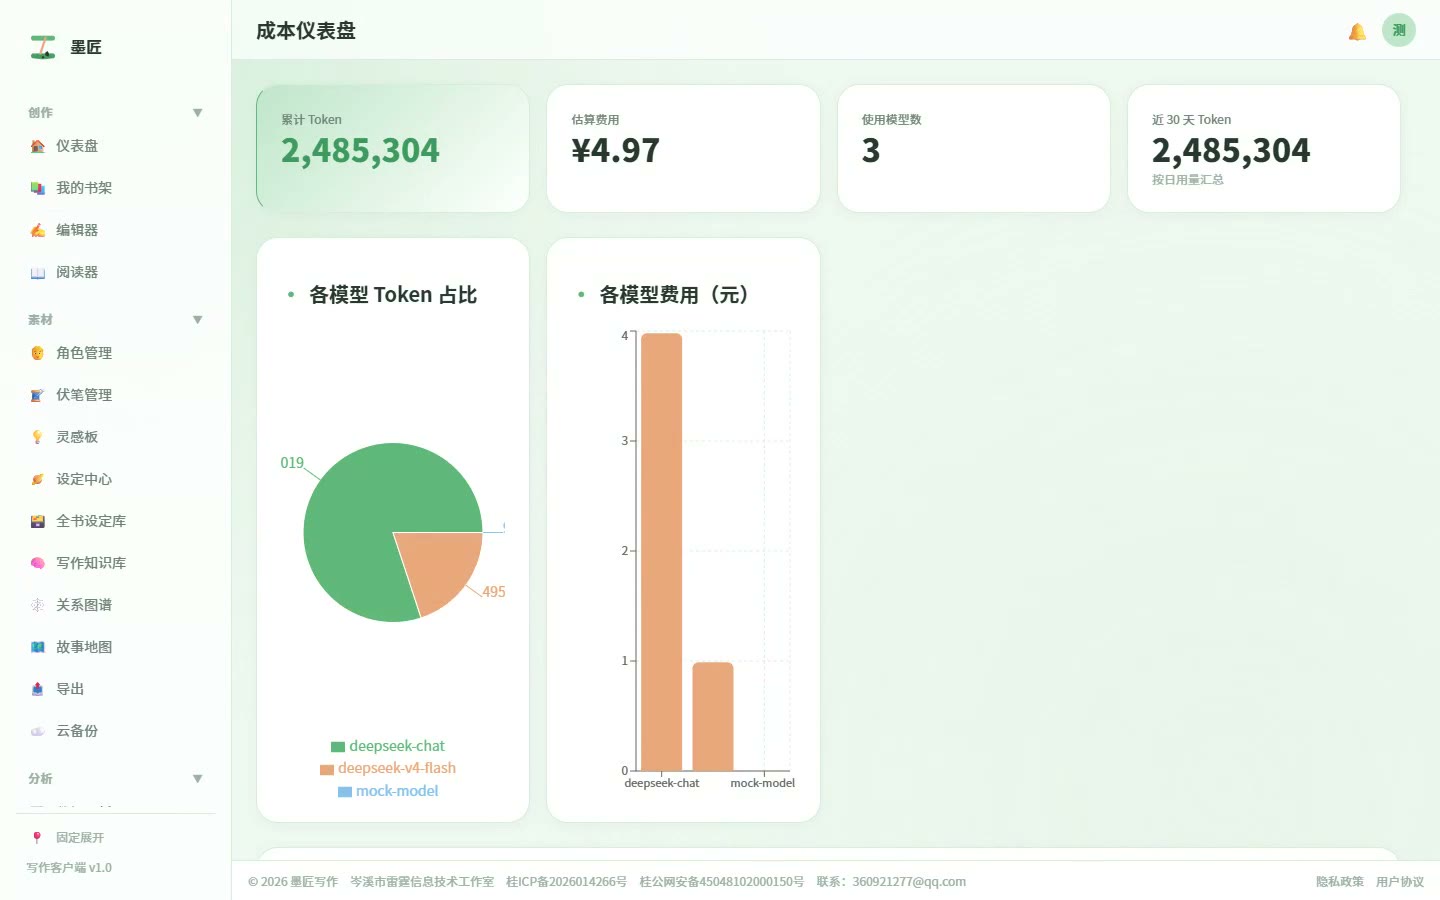Collapse the 素材 section arrow

point(197,320)
